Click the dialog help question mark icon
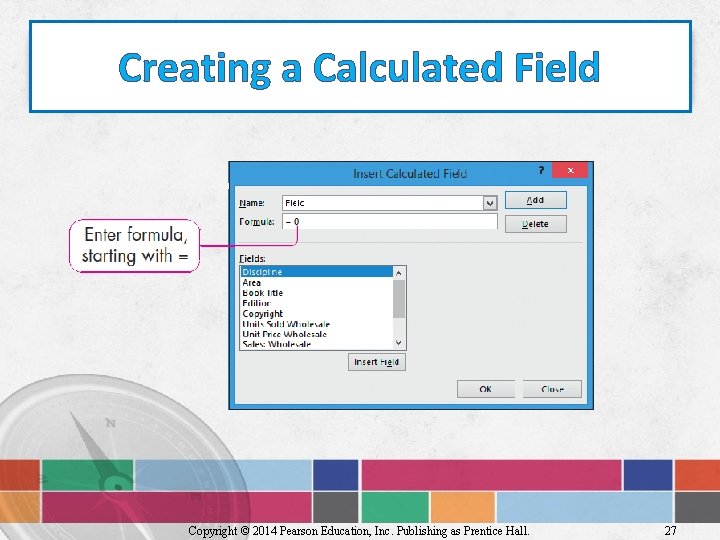Image resolution: width=720 pixels, height=540 pixels. (x=541, y=170)
